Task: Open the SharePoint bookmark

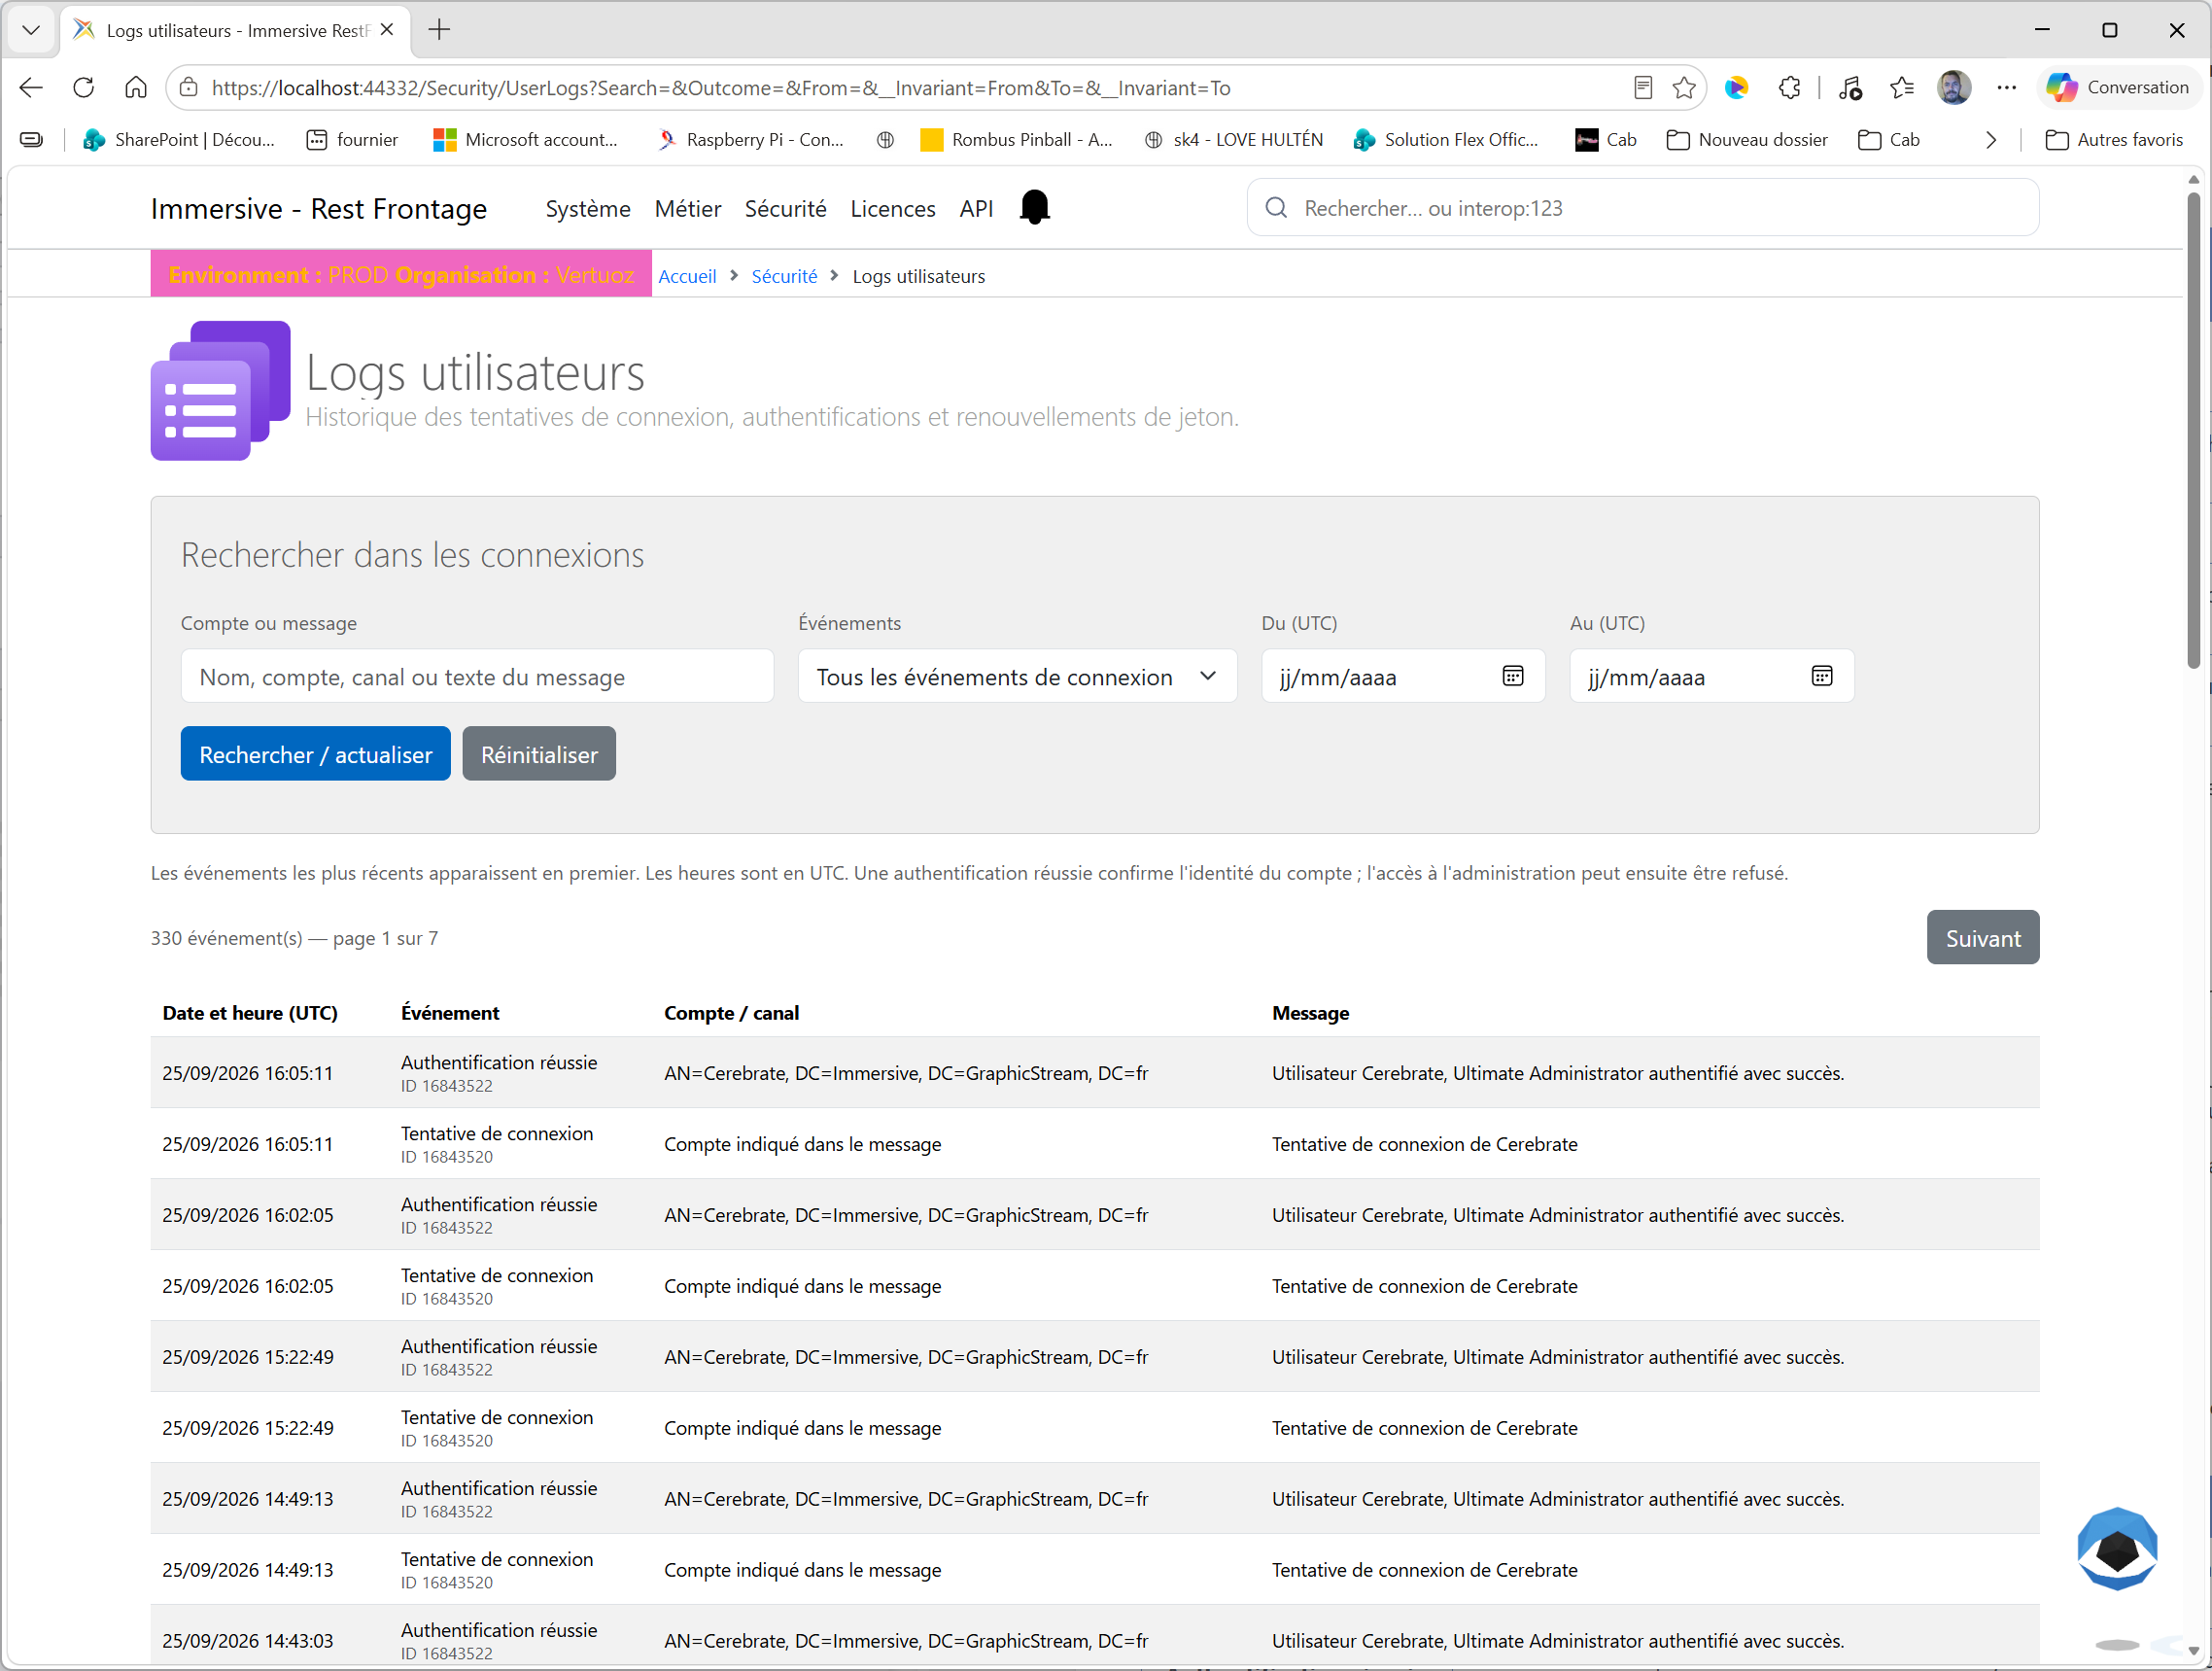Action: click(179, 140)
